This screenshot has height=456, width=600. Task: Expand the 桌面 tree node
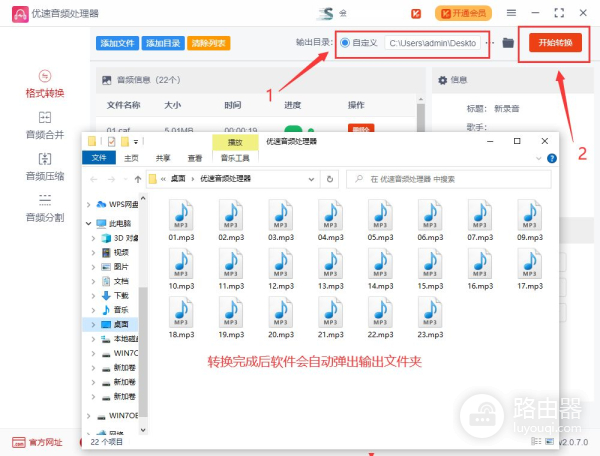coord(93,324)
